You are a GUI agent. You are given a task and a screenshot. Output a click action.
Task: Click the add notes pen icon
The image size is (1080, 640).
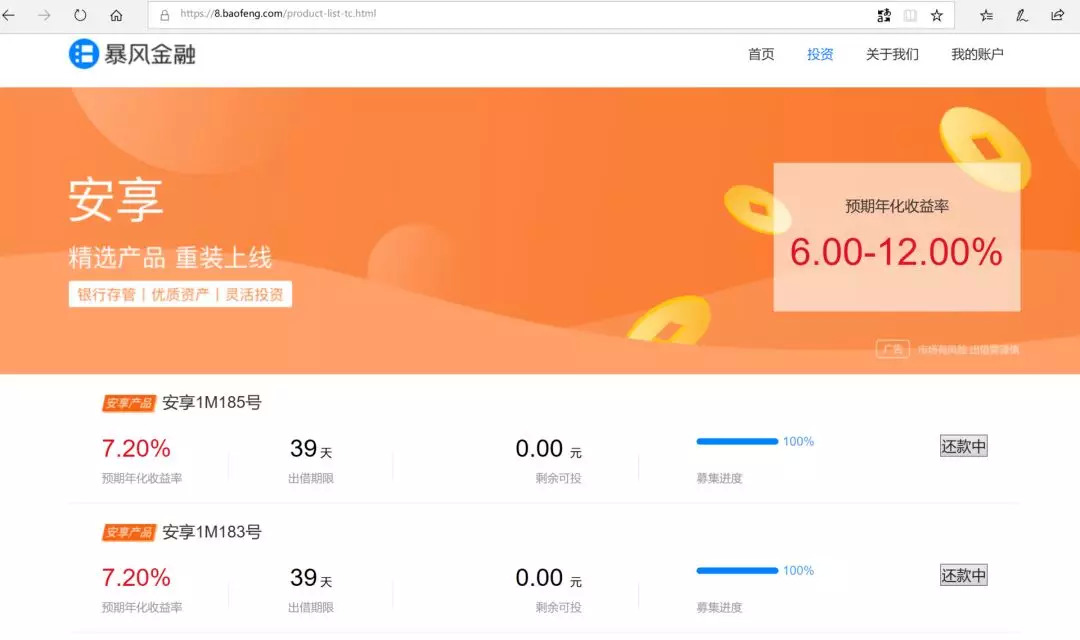[1021, 15]
